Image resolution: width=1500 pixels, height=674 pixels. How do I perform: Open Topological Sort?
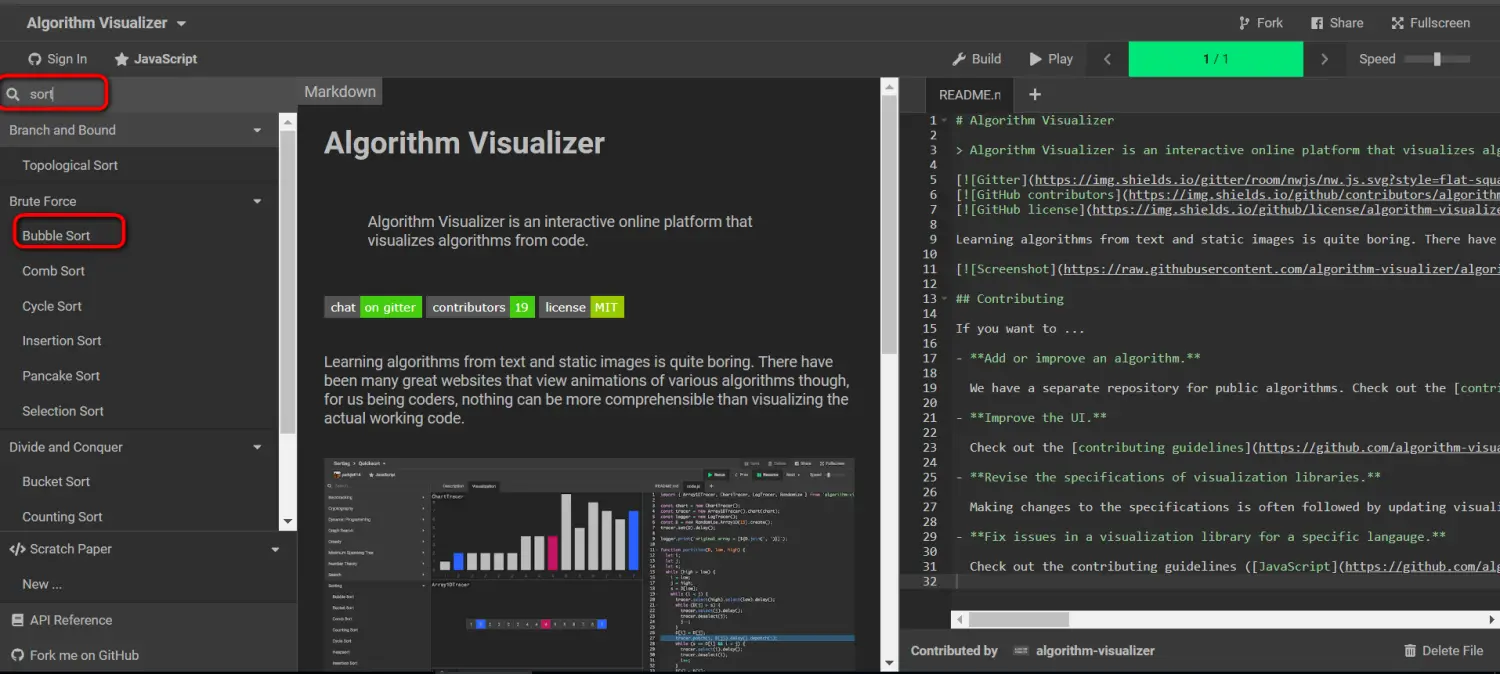(70, 165)
